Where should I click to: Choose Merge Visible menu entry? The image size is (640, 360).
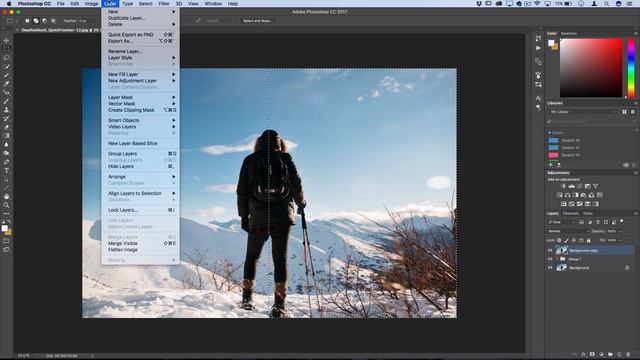tap(122, 243)
